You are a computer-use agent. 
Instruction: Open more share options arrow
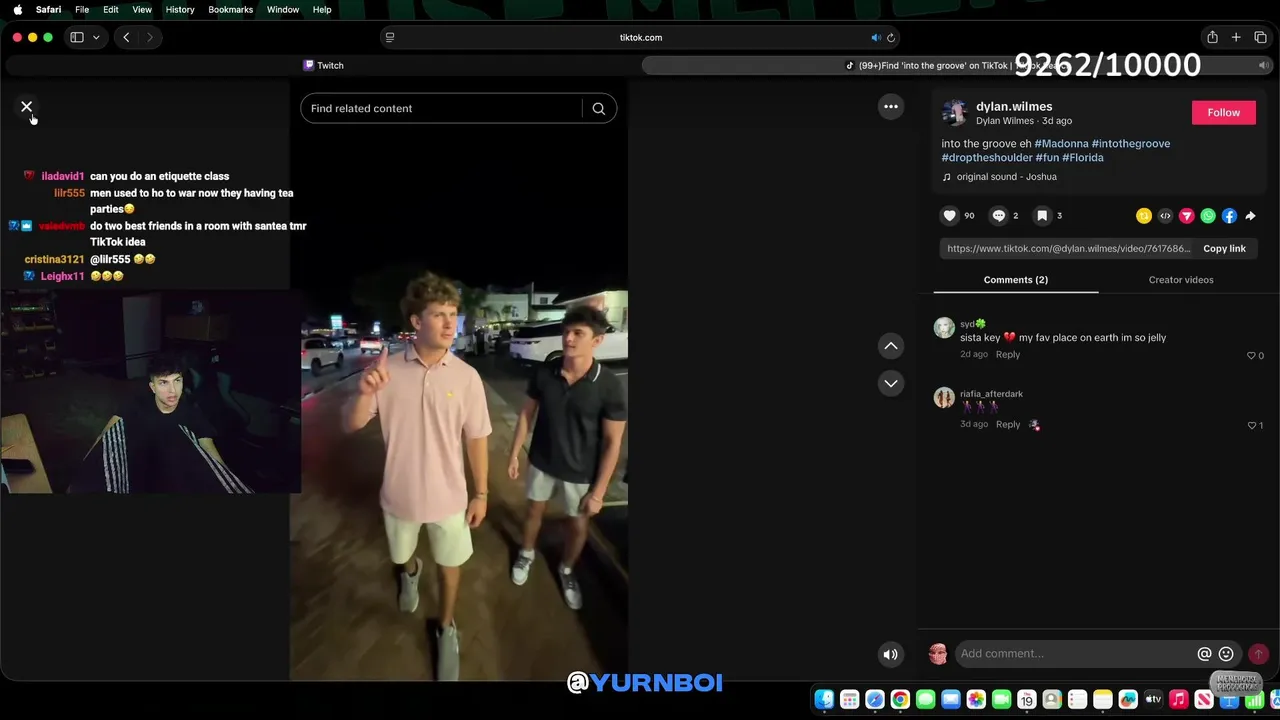tap(1250, 216)
